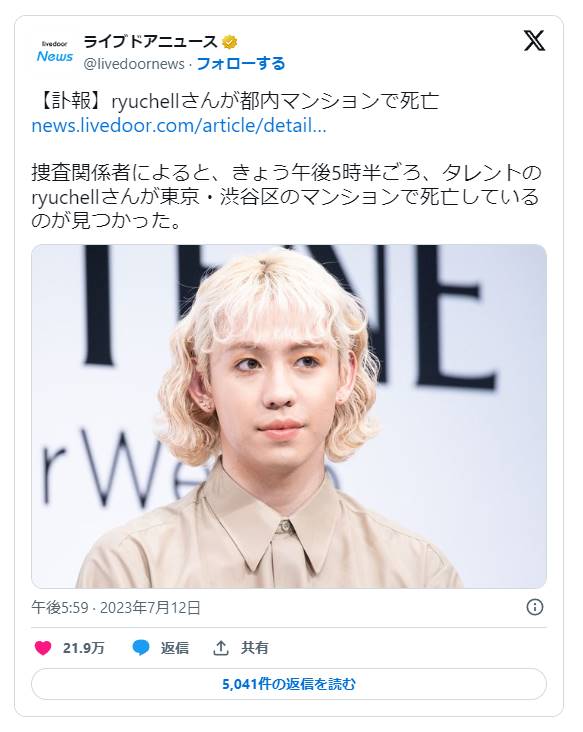The height and width of the screenshot is (732, 583).
Task: Click the livedoor News logo text
Action: [55, 53]
